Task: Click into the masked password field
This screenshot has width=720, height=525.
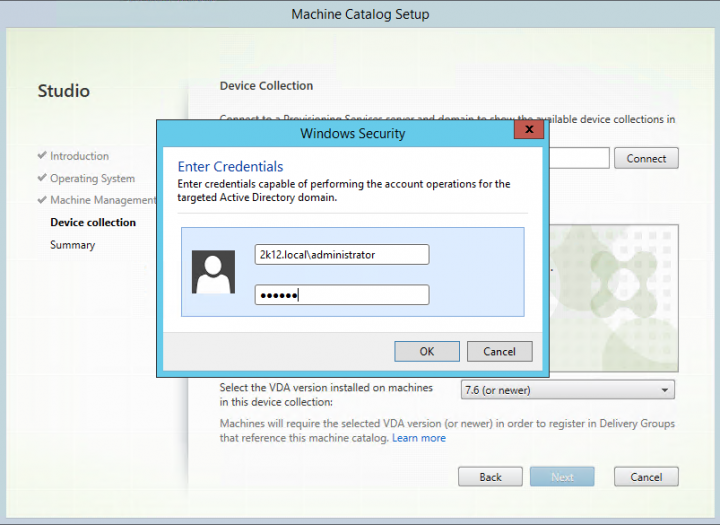Action: pos(342,294)
